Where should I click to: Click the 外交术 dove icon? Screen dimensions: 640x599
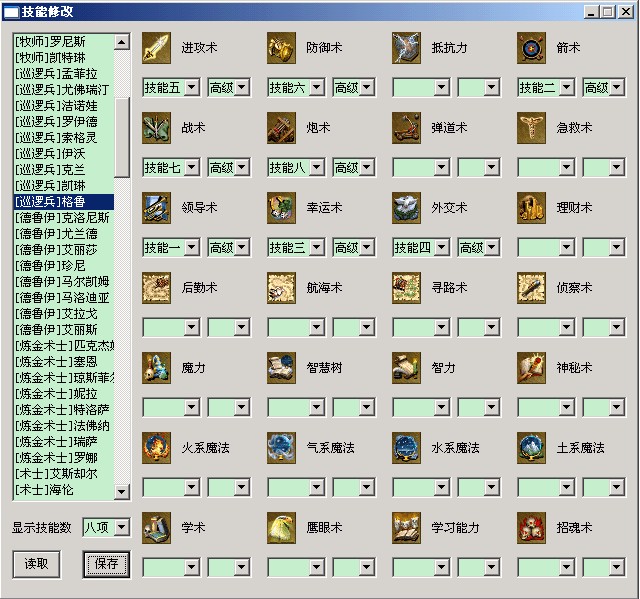(406, 208)
